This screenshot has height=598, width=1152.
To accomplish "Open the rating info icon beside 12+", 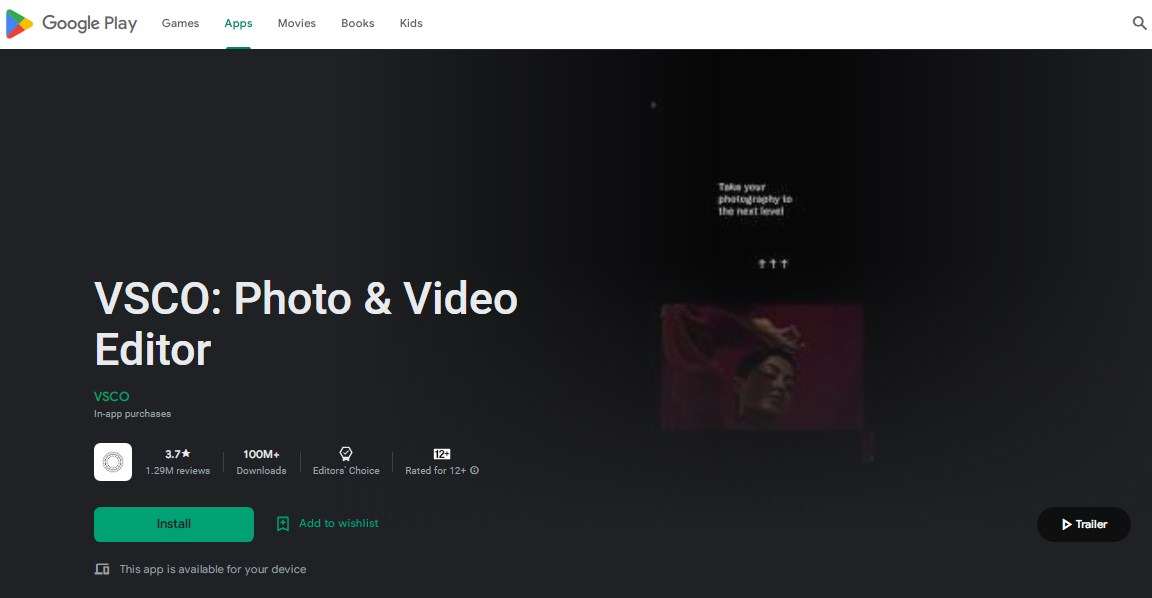I will (x=475, y=470).
